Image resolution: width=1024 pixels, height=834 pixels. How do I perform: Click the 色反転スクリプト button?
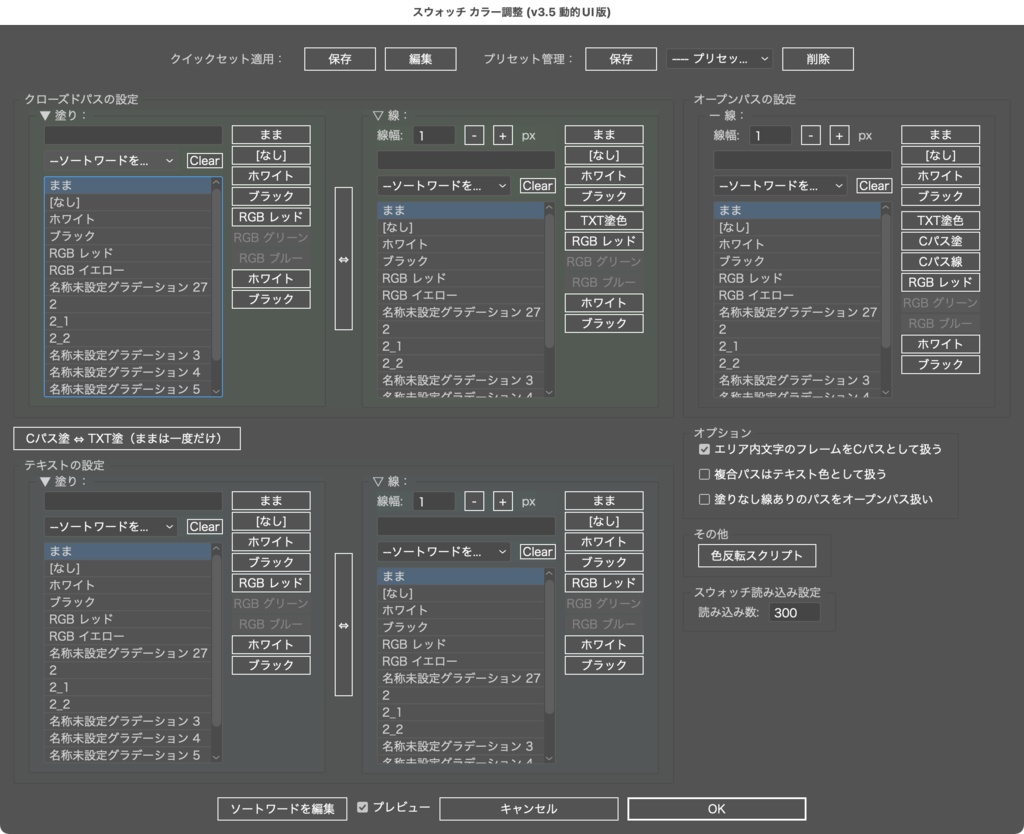pos(757,555)
